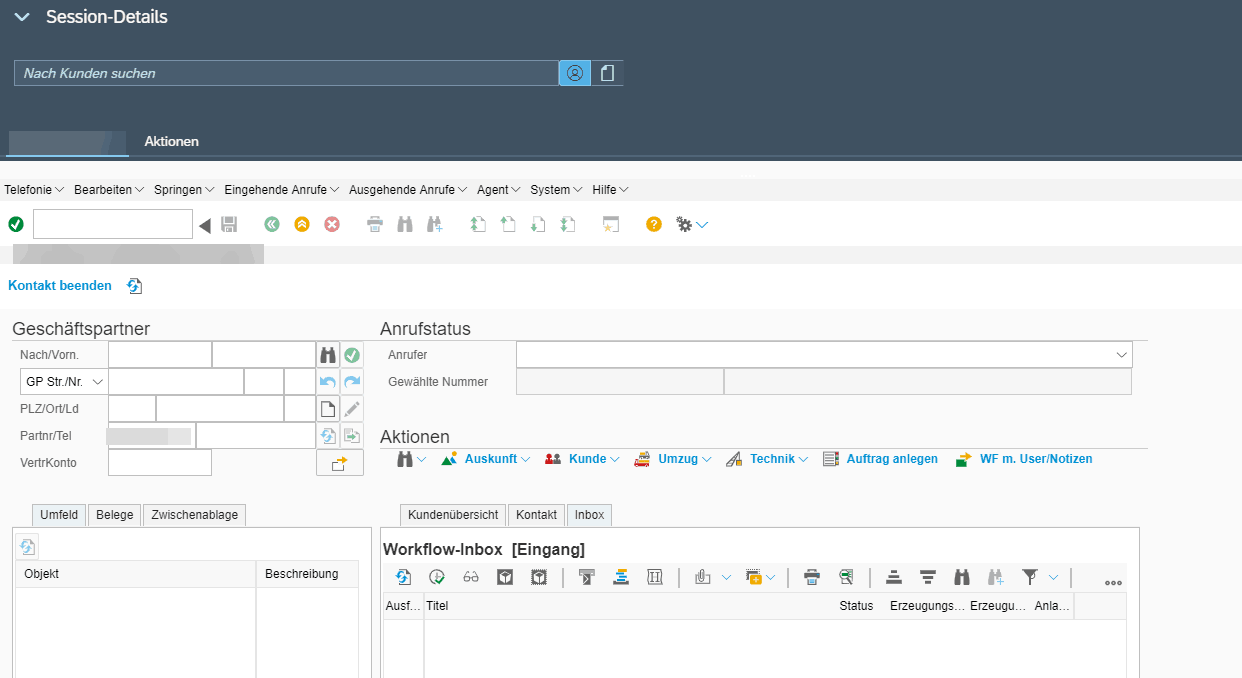Open the Ausgehende Anrufe menu
Screen dimensions: 1242x678
pos(408,190)
